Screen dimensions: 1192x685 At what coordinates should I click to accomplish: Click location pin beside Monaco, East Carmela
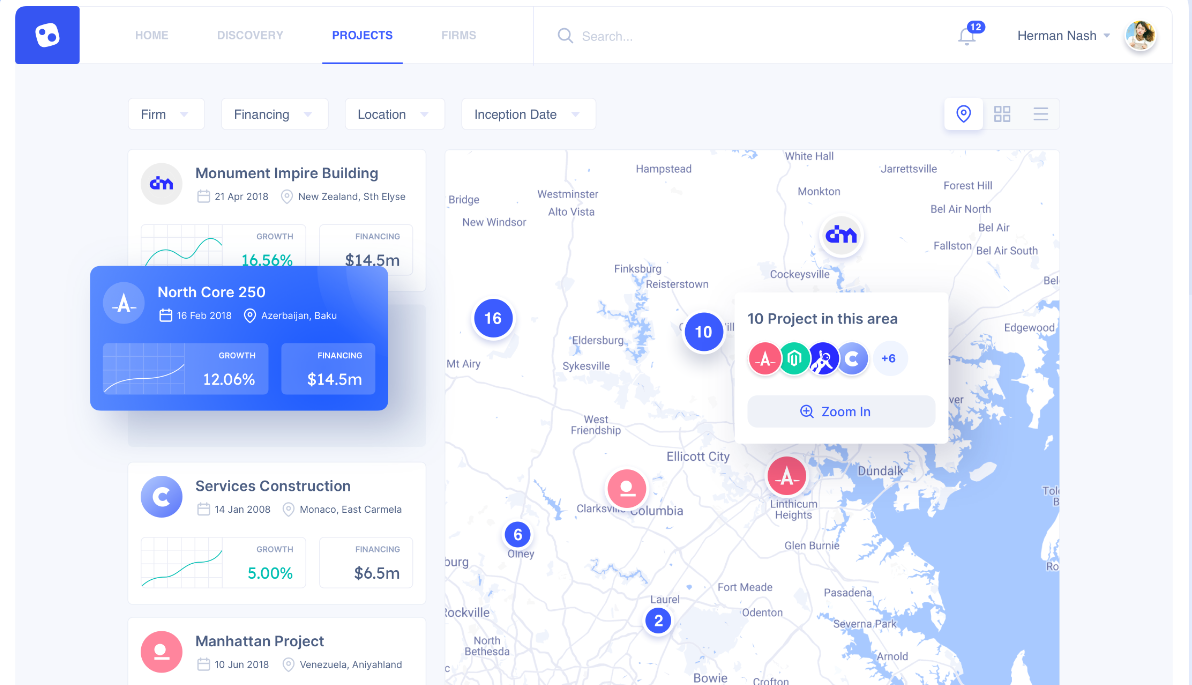tap(288, 509)
